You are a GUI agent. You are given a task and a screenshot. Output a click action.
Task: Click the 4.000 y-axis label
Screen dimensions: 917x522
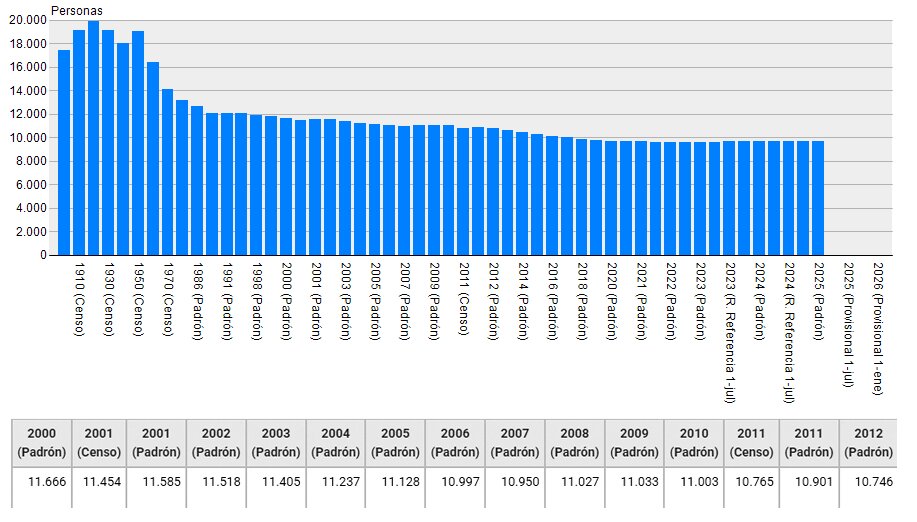click(x=31, y=208)
